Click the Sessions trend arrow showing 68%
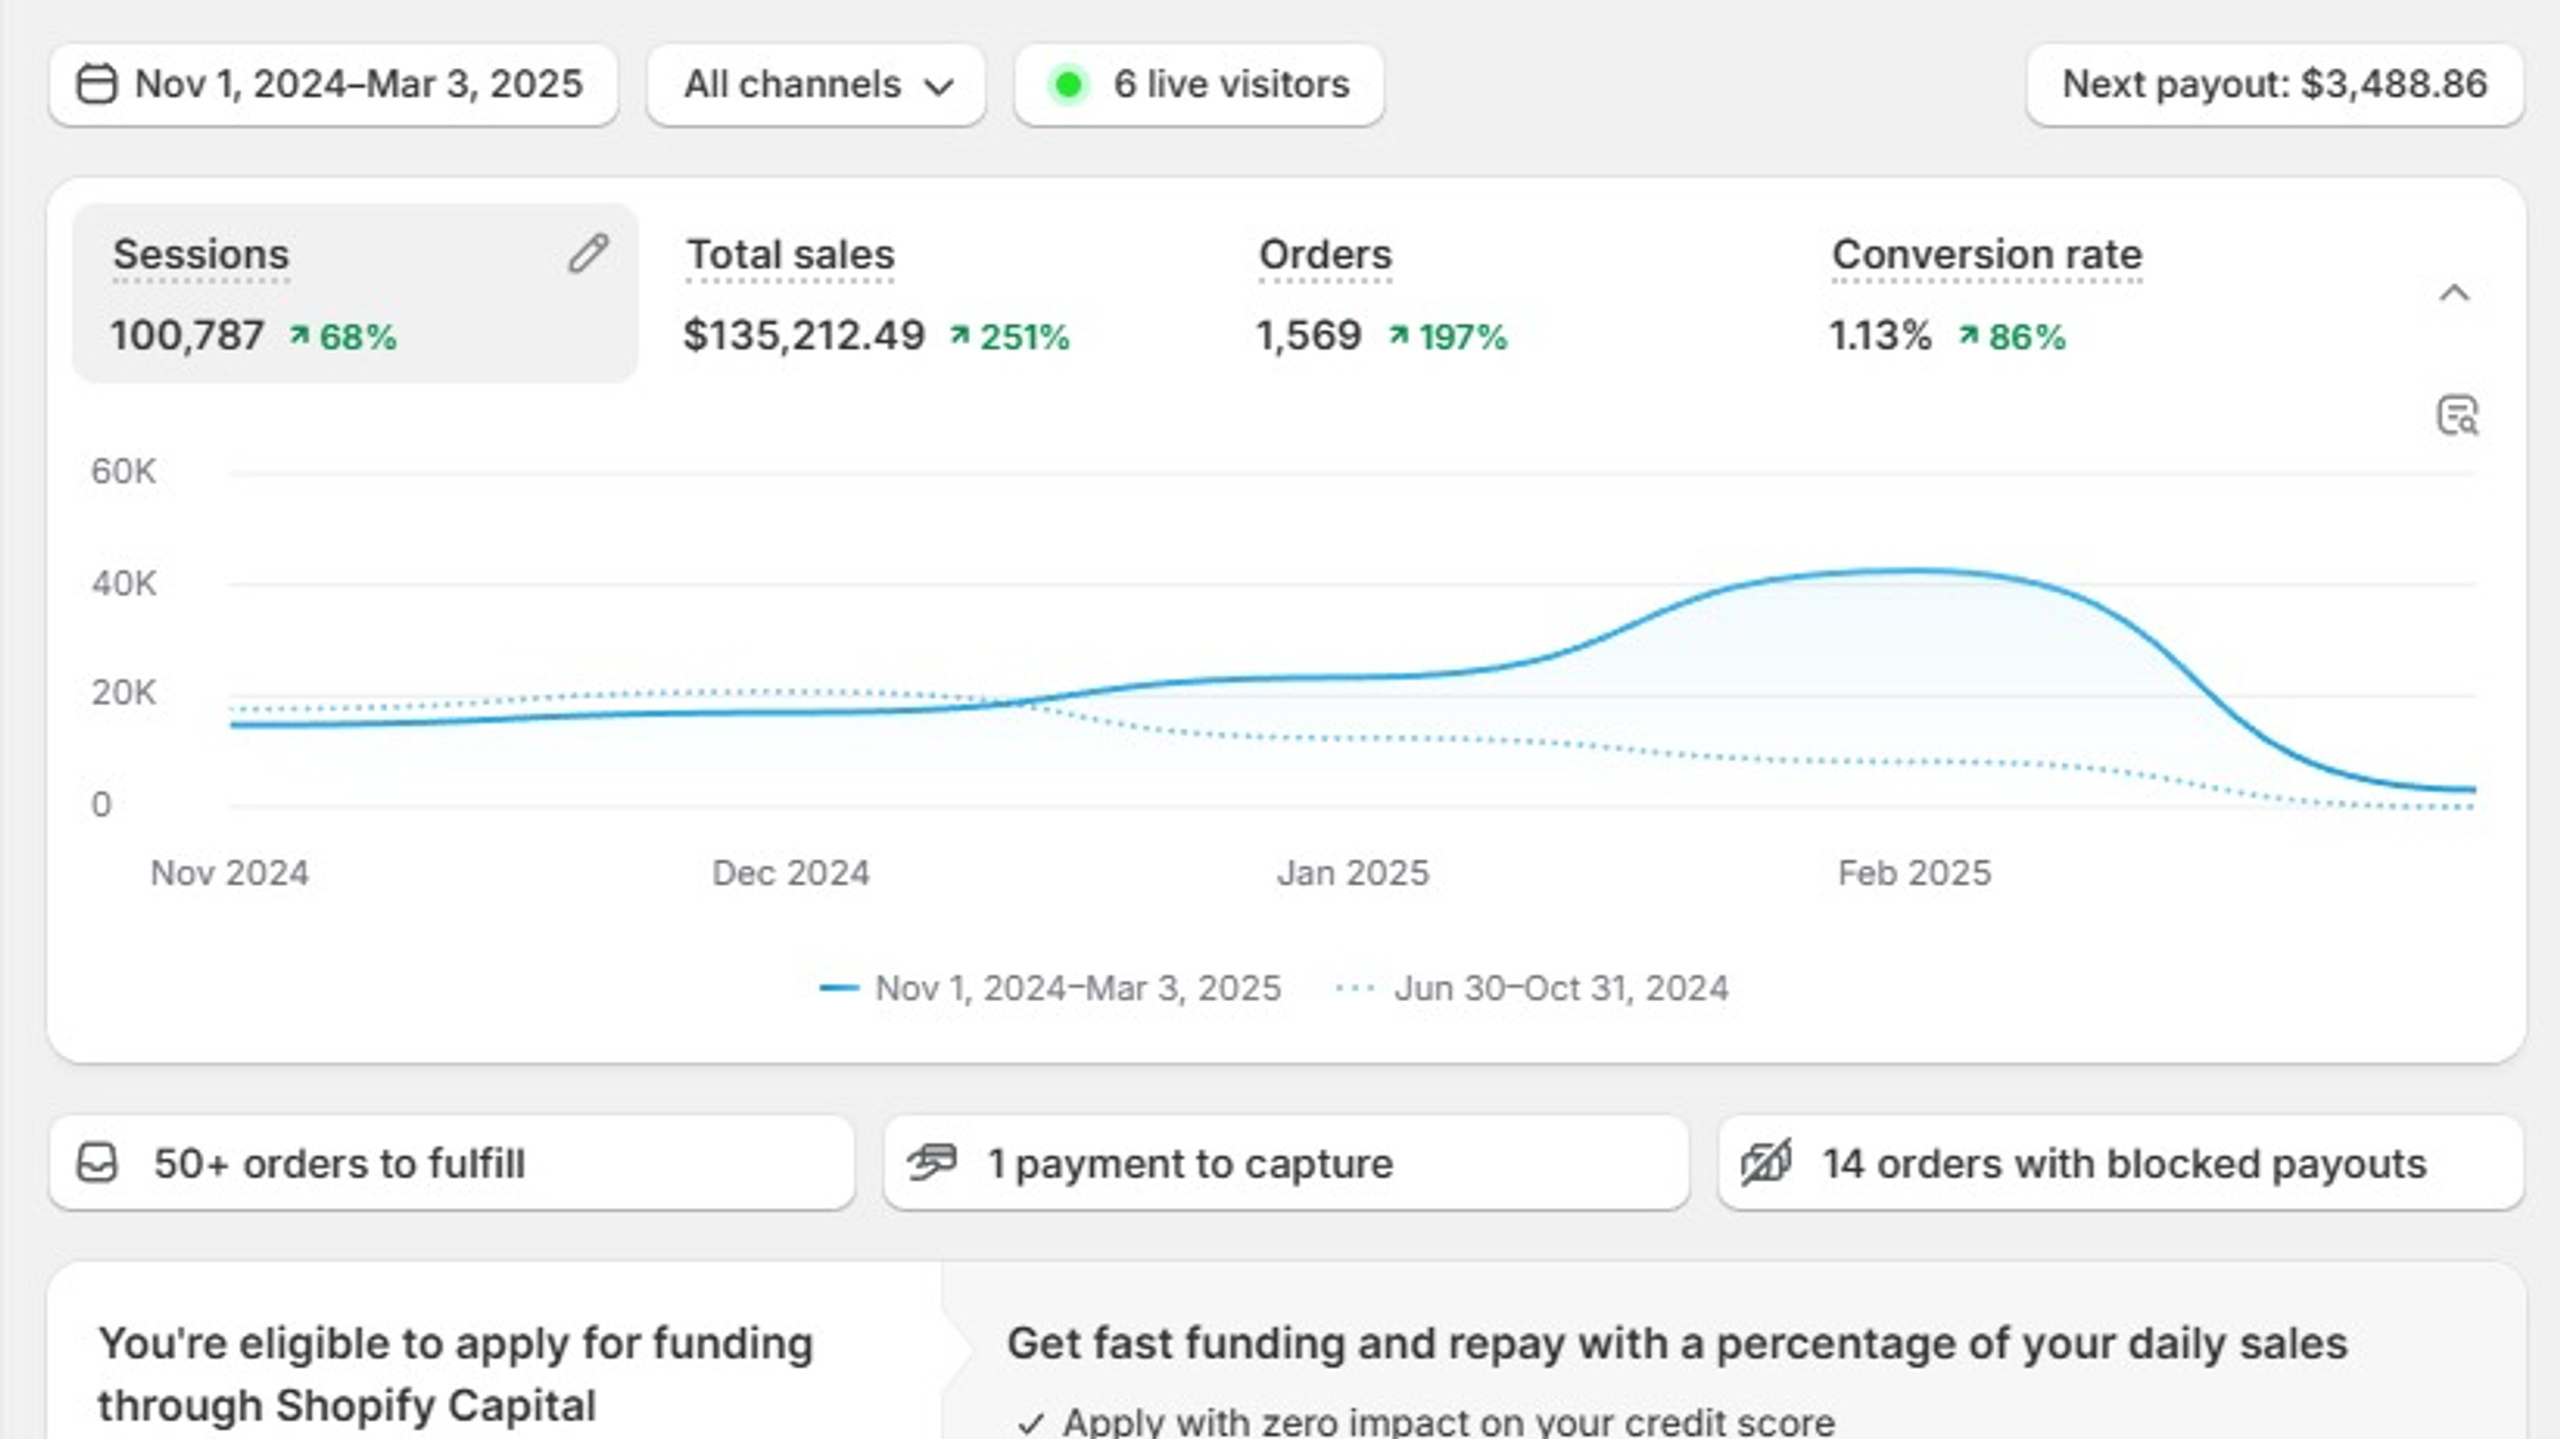This screenshot has height=1439, width=2560. click(298, 336)
